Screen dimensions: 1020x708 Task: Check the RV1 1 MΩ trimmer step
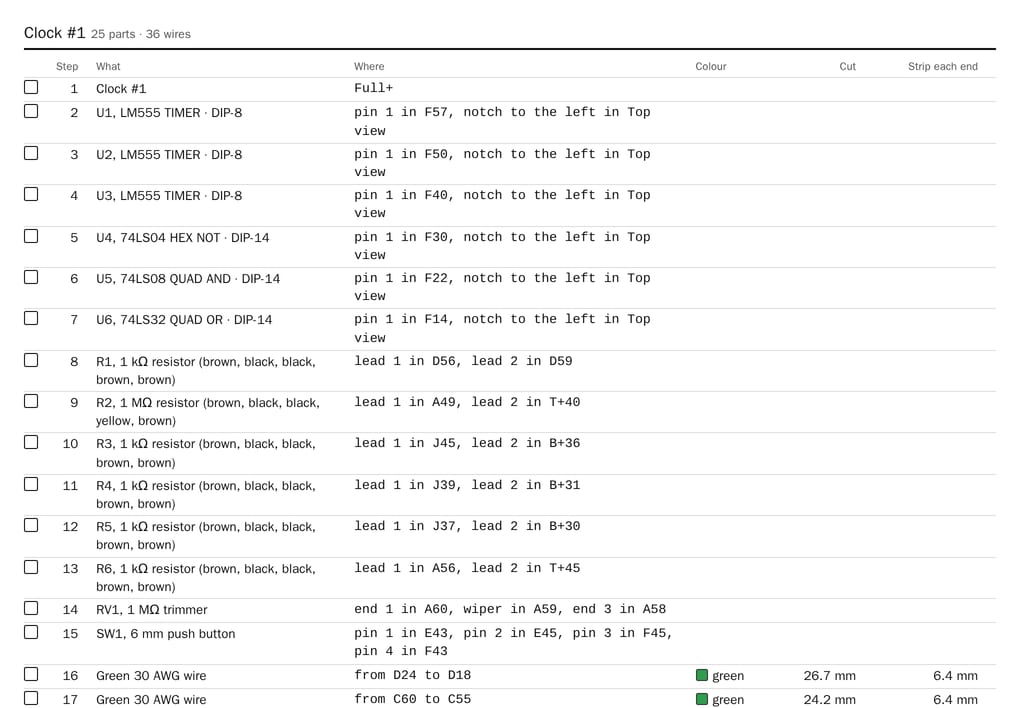31,608
